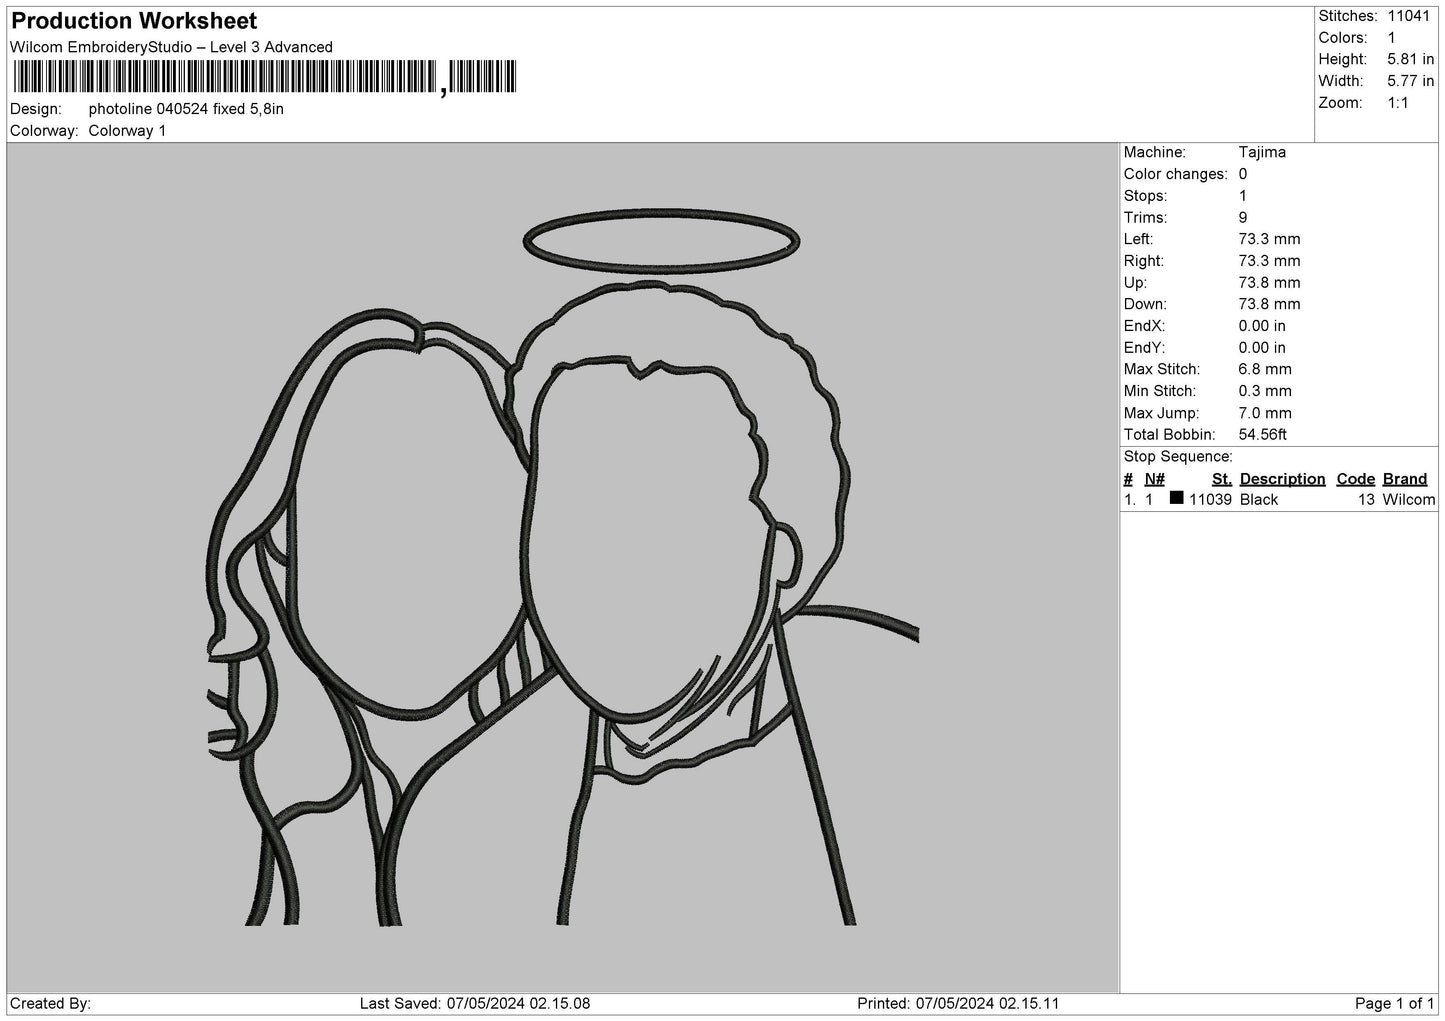Click the Stops value 1
The image size is (1445, 1021).
click(x=1243, y=196)
